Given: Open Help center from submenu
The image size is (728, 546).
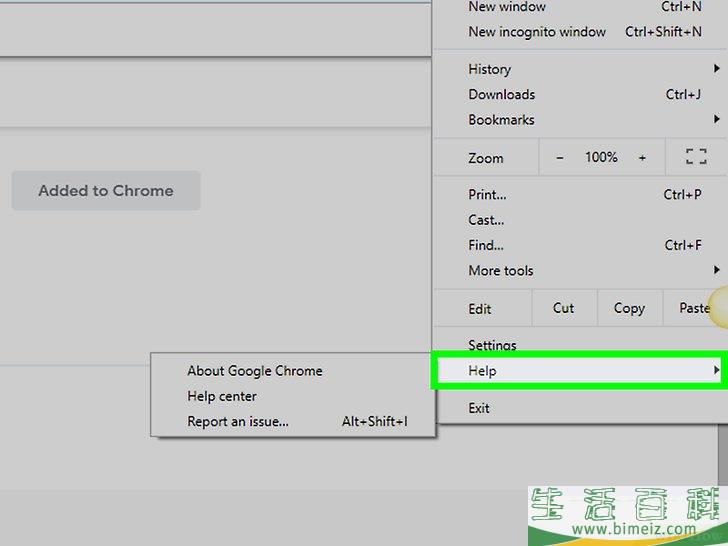Looking at the screenshot, I should [222, 396].
